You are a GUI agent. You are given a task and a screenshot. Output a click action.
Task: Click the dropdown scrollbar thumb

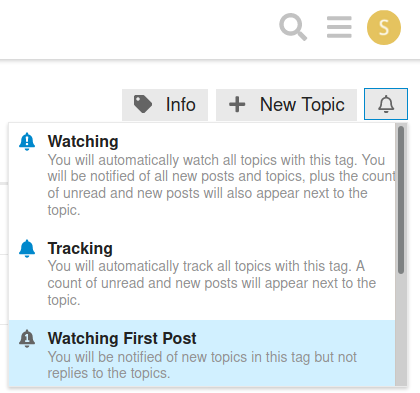pyautogui.click(x=401, y=200)
